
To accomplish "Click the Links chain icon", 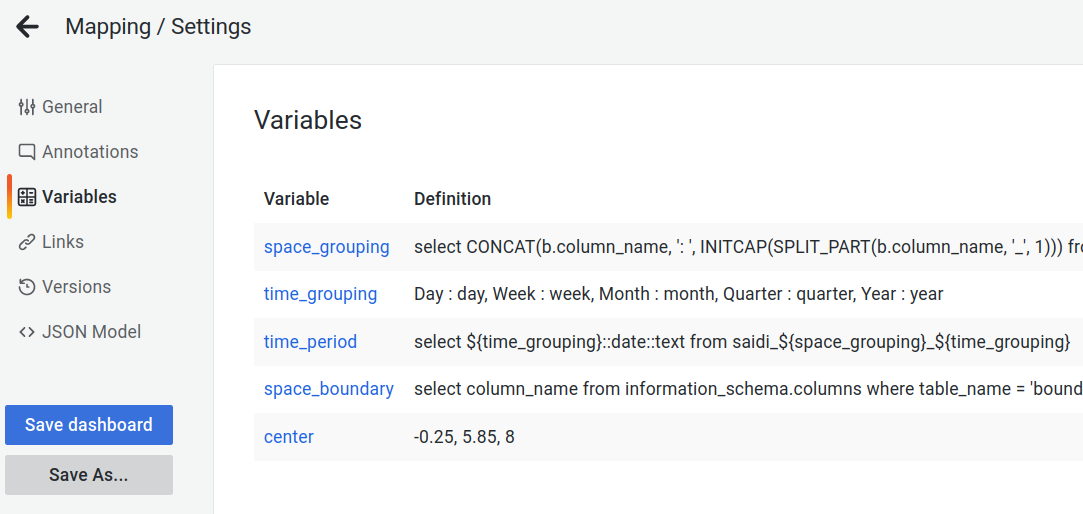I will [27, 242].
